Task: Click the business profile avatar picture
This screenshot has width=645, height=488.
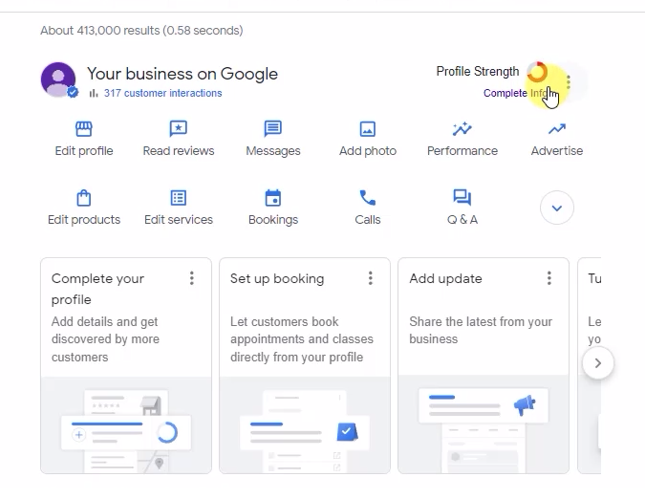Action: pyautogui.click(x=58, y=79)
